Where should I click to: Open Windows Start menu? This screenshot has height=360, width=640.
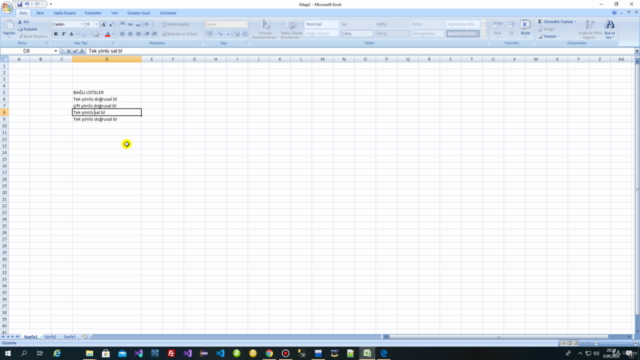(x=8, y=353)
